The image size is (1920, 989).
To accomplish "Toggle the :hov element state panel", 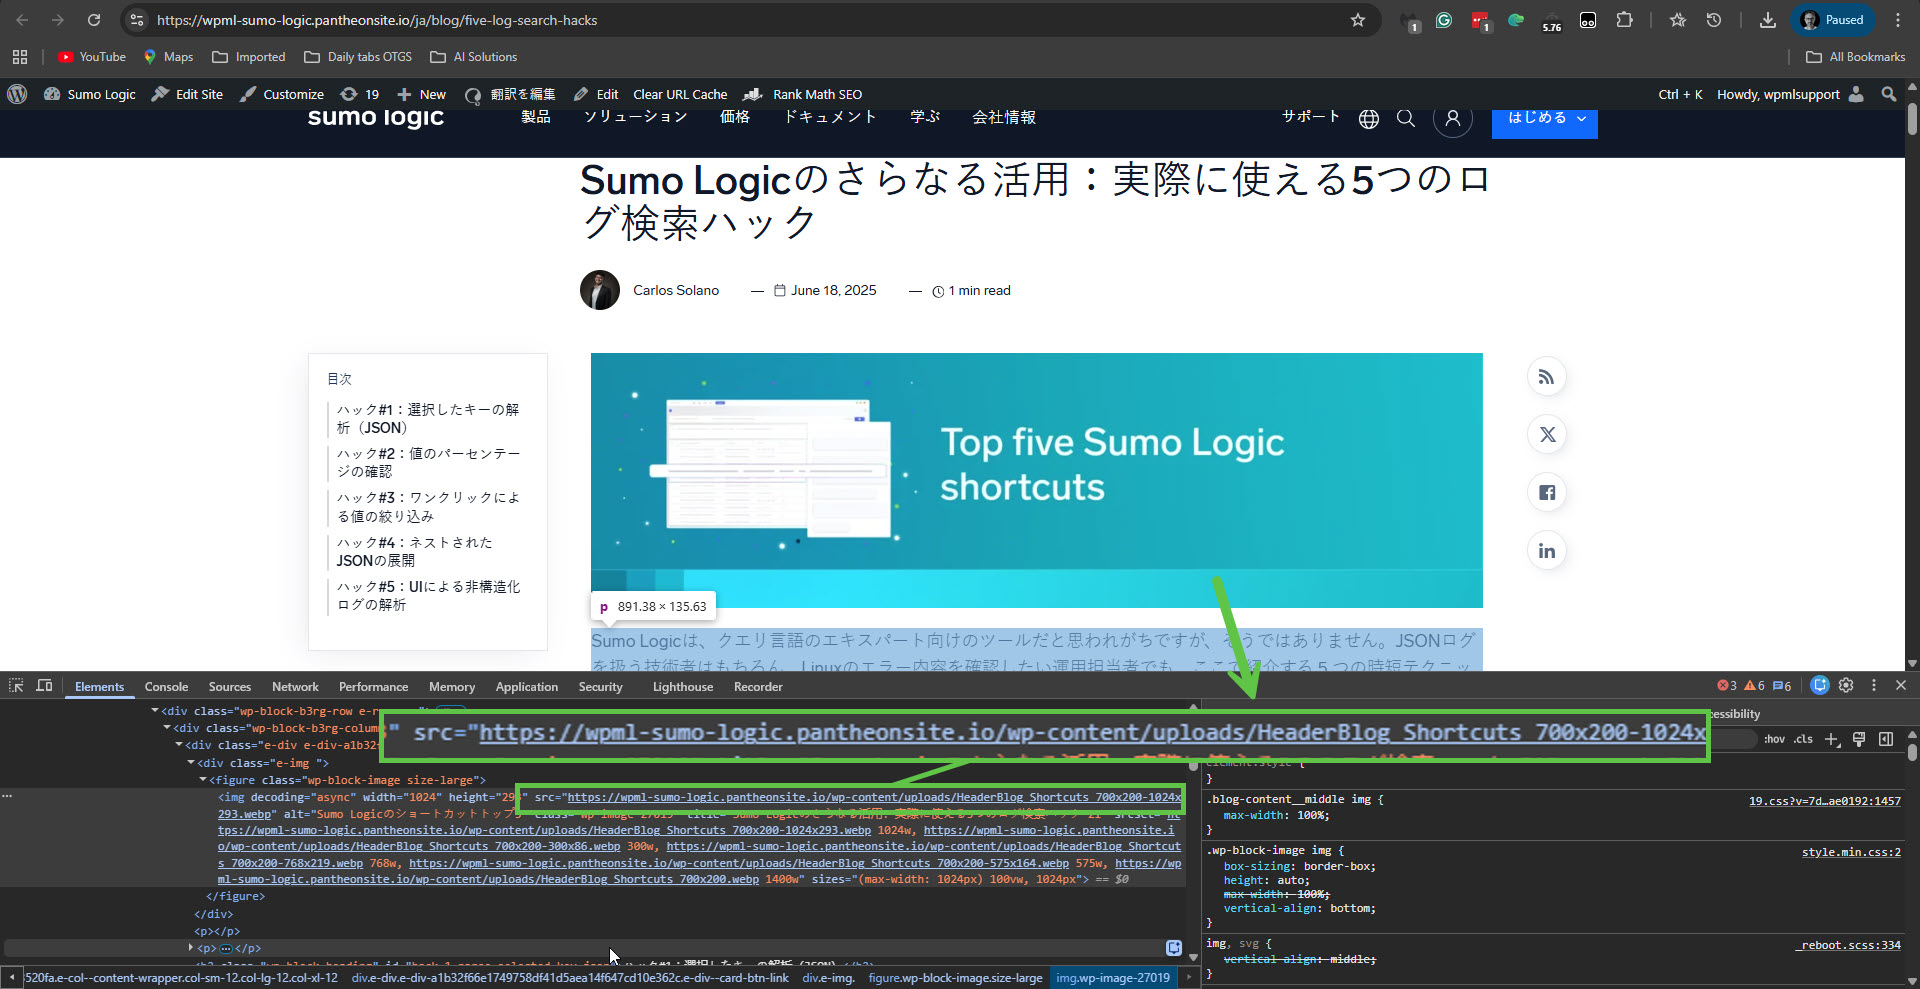I will coord(1774,739).
